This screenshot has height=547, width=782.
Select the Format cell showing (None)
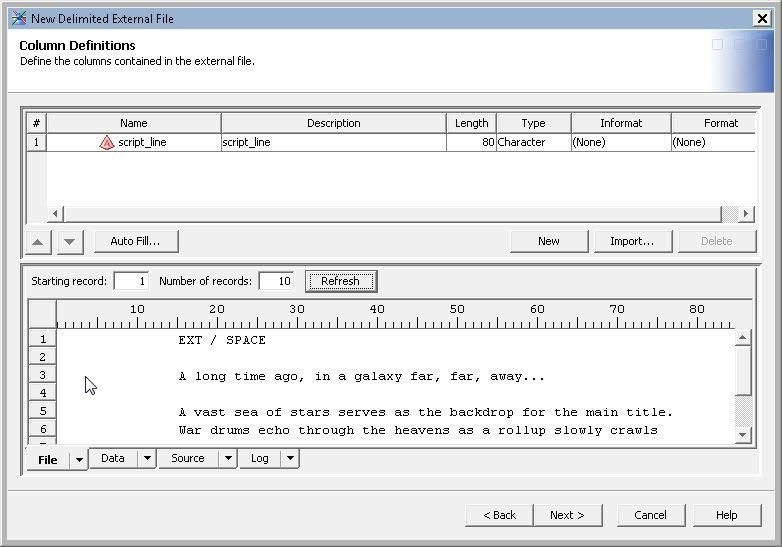(x=714, y=143)
